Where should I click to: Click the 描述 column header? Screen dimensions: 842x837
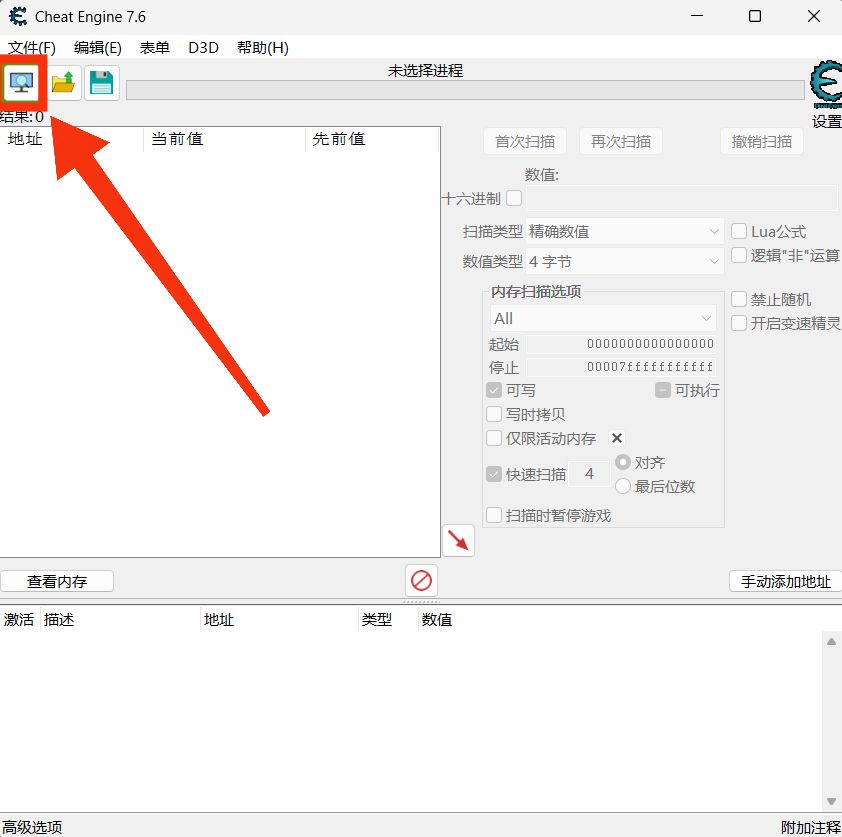click(x=120, y=620)
